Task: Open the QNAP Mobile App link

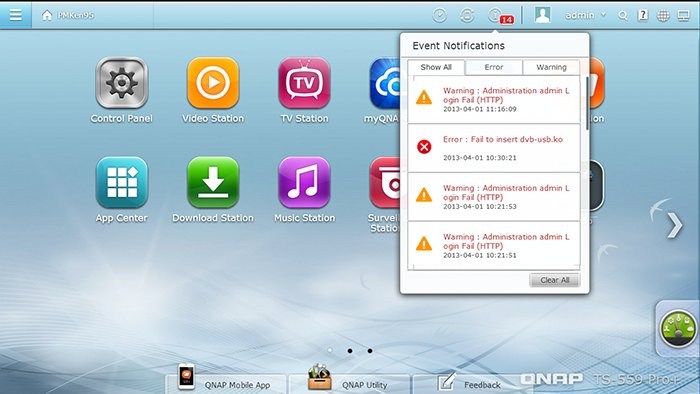Action: click(225, 383)
